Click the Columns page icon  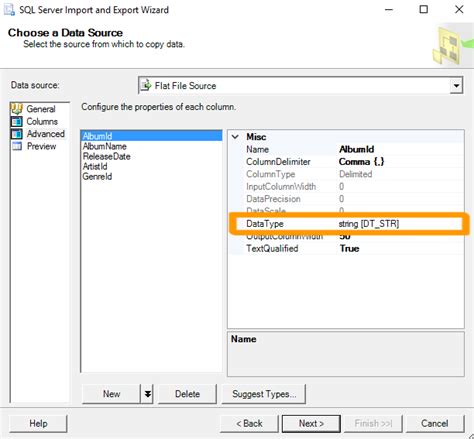(17, 121)
